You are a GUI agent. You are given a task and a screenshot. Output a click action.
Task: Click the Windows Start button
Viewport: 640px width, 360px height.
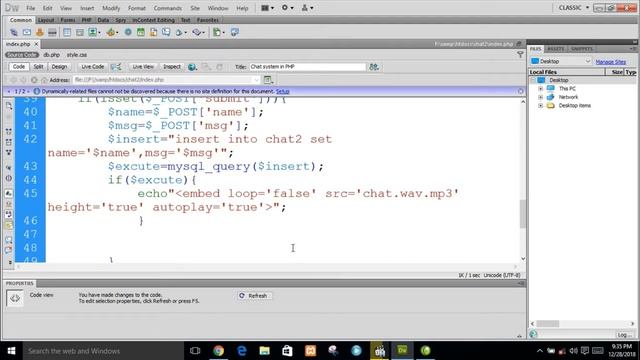pos(11,351)
